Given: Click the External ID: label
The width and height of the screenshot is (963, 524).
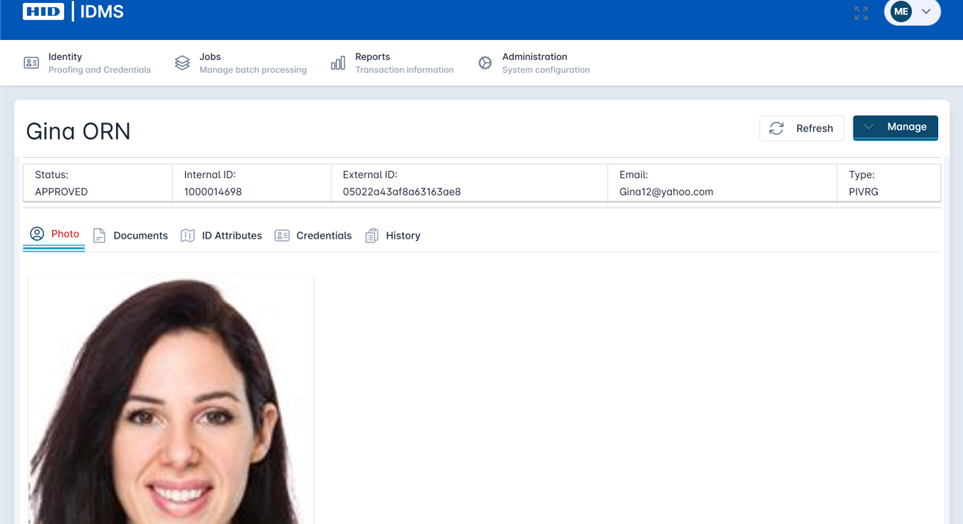Looking at the screenshot, I should point(370,174).
